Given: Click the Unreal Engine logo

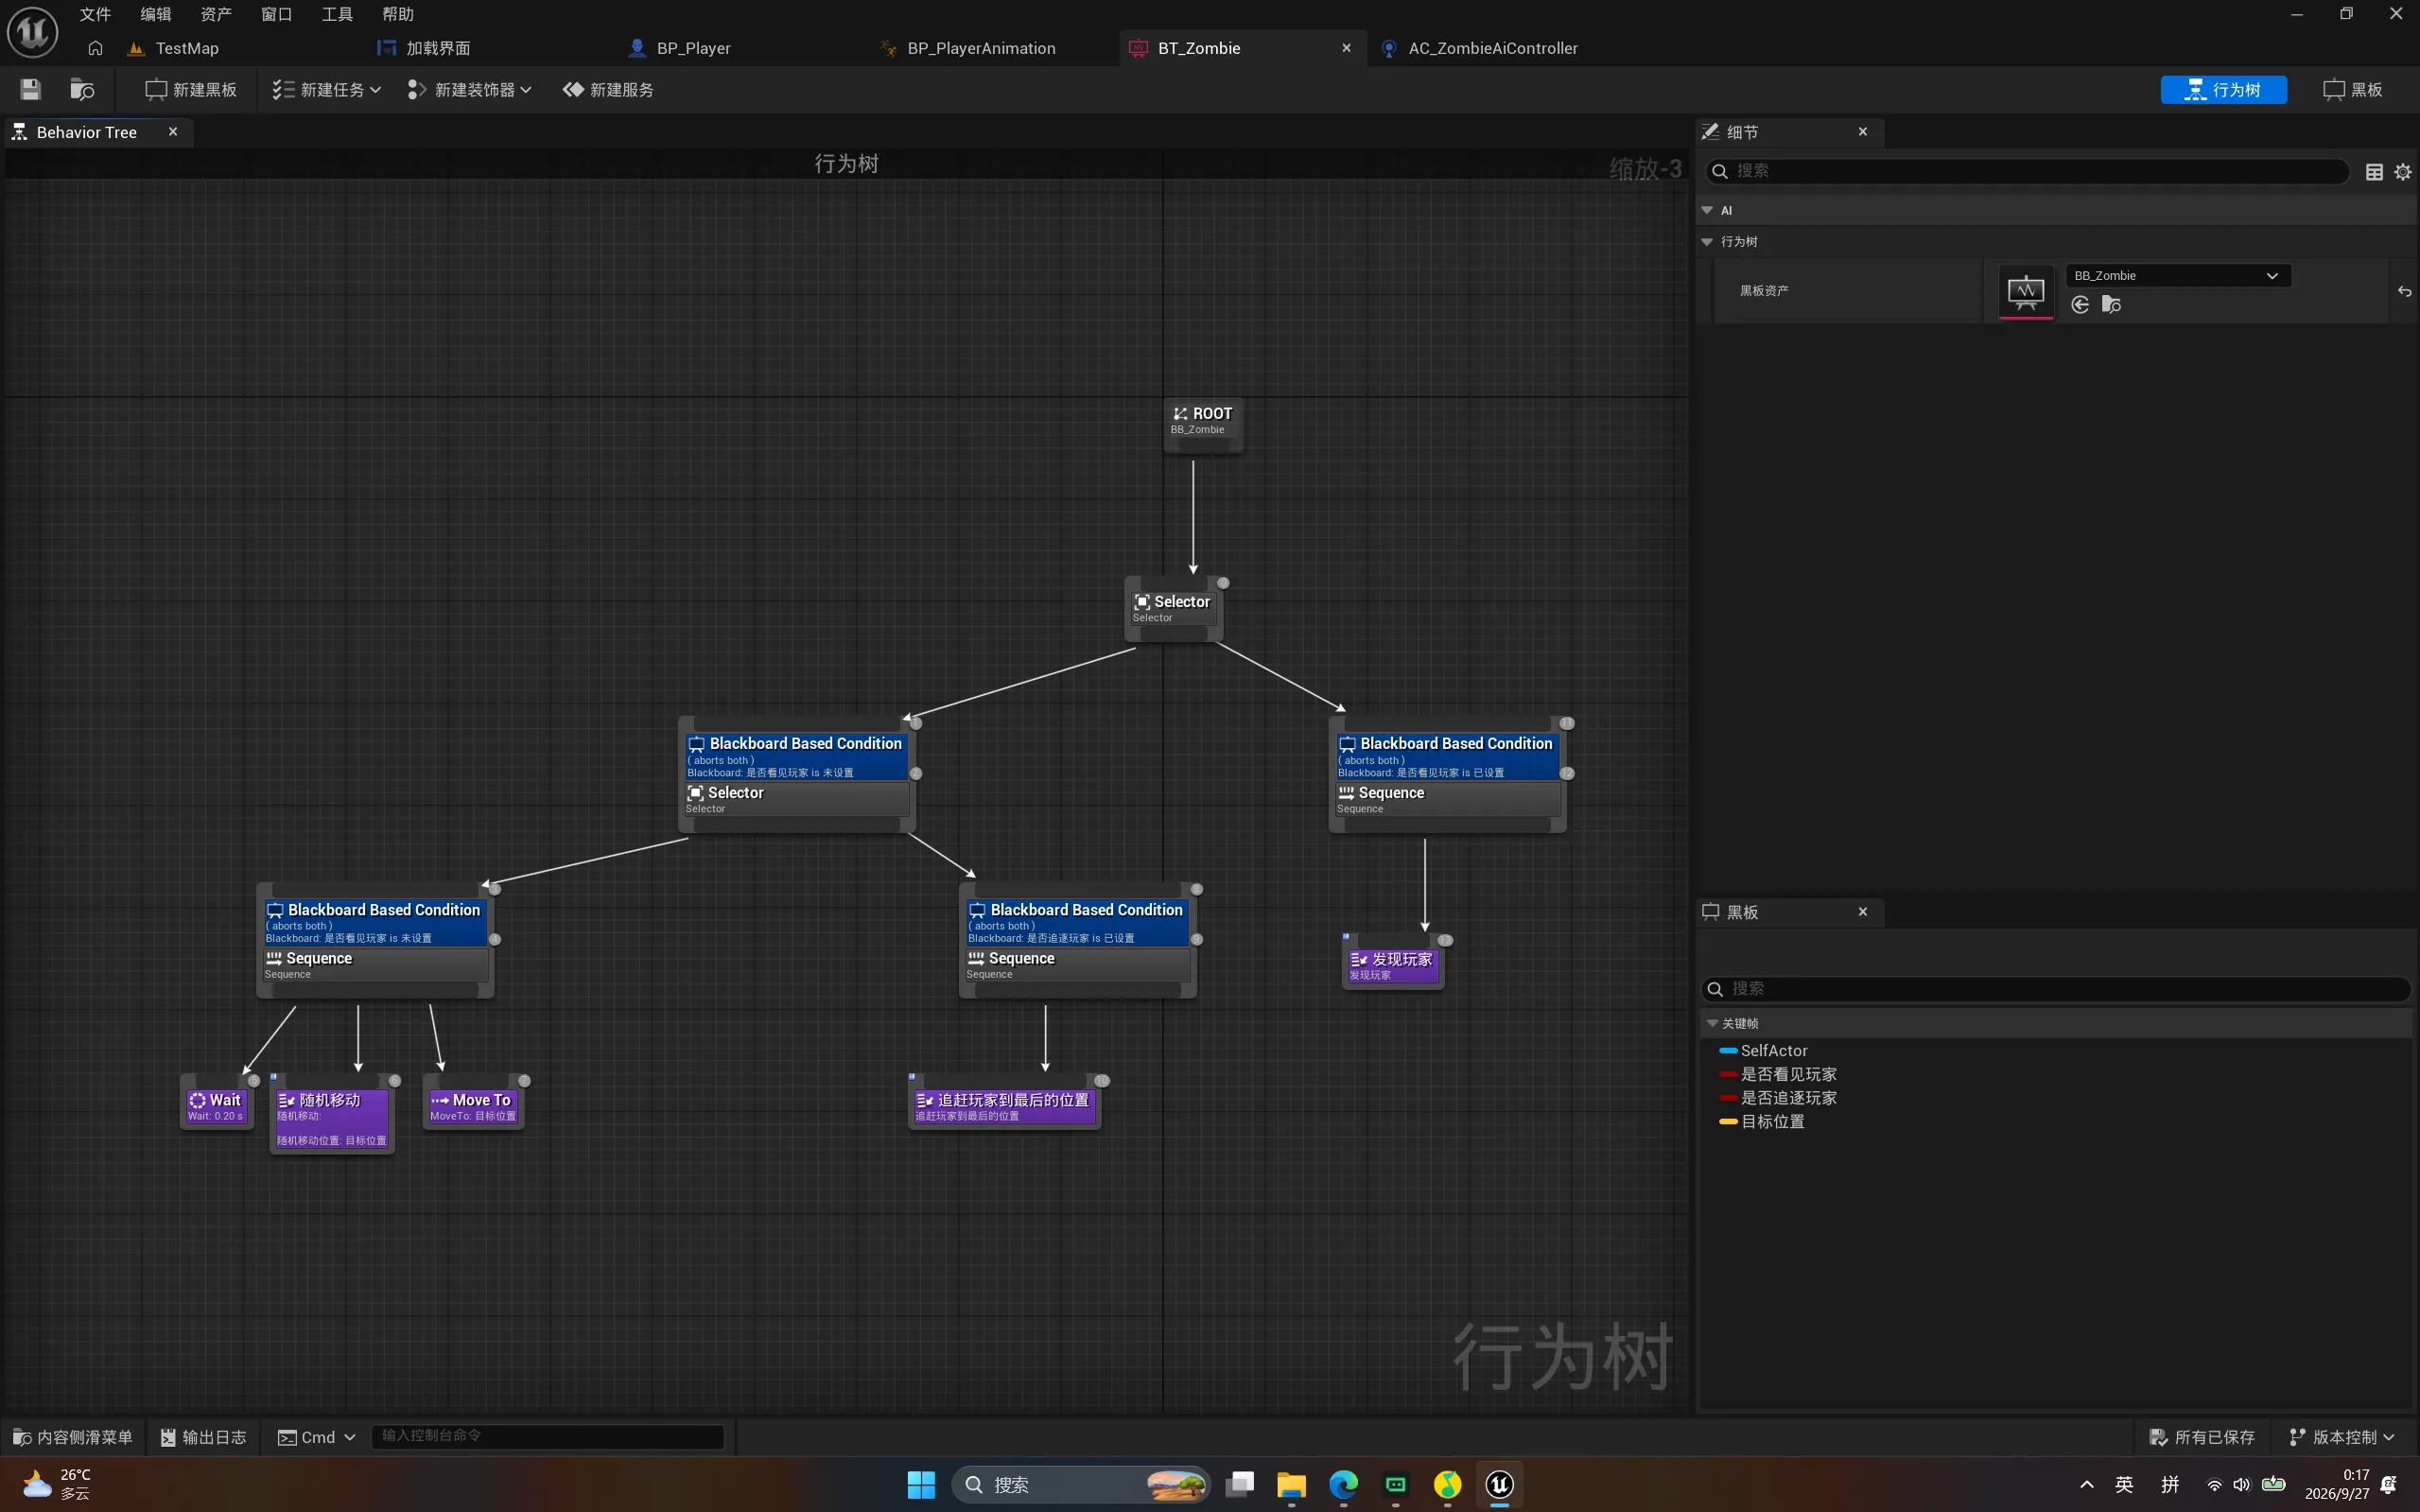Looking at the screenshot, I should click(32, 32).
